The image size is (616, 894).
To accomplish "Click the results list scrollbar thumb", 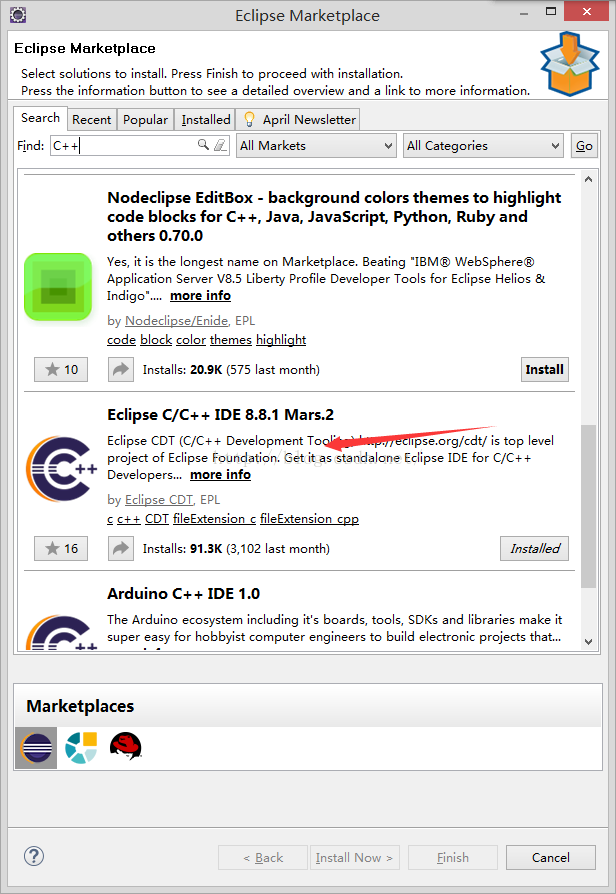I will pyautogui.click(x=589, y=506).
